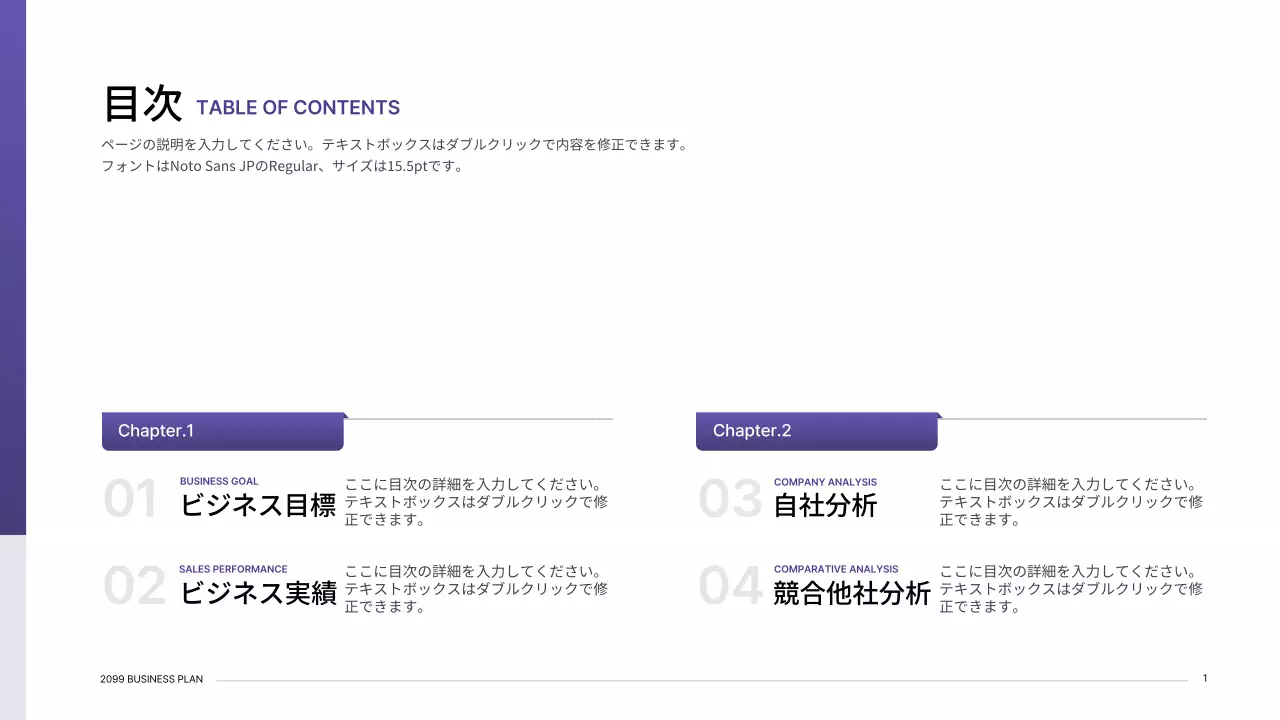This screenshot has width=1280, height=720.
Task: Select the SALES PERFORMANCE label
Action: (233, 568)
